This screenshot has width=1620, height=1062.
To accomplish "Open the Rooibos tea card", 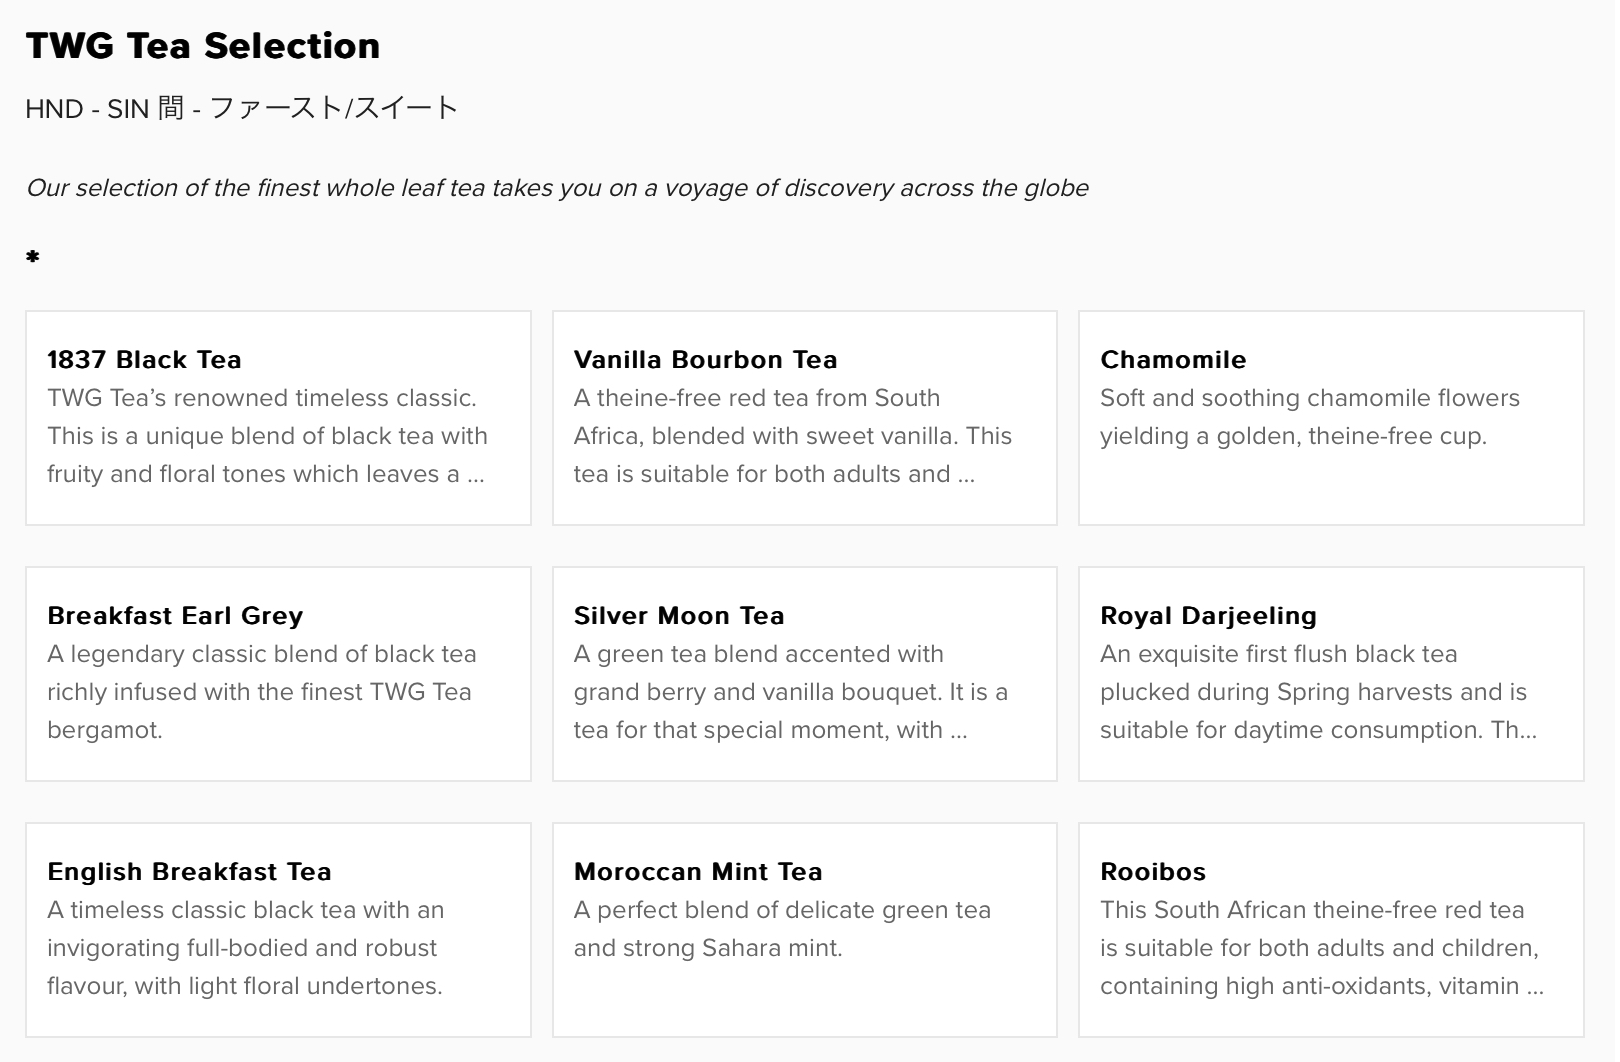I will coord(1331,930).
